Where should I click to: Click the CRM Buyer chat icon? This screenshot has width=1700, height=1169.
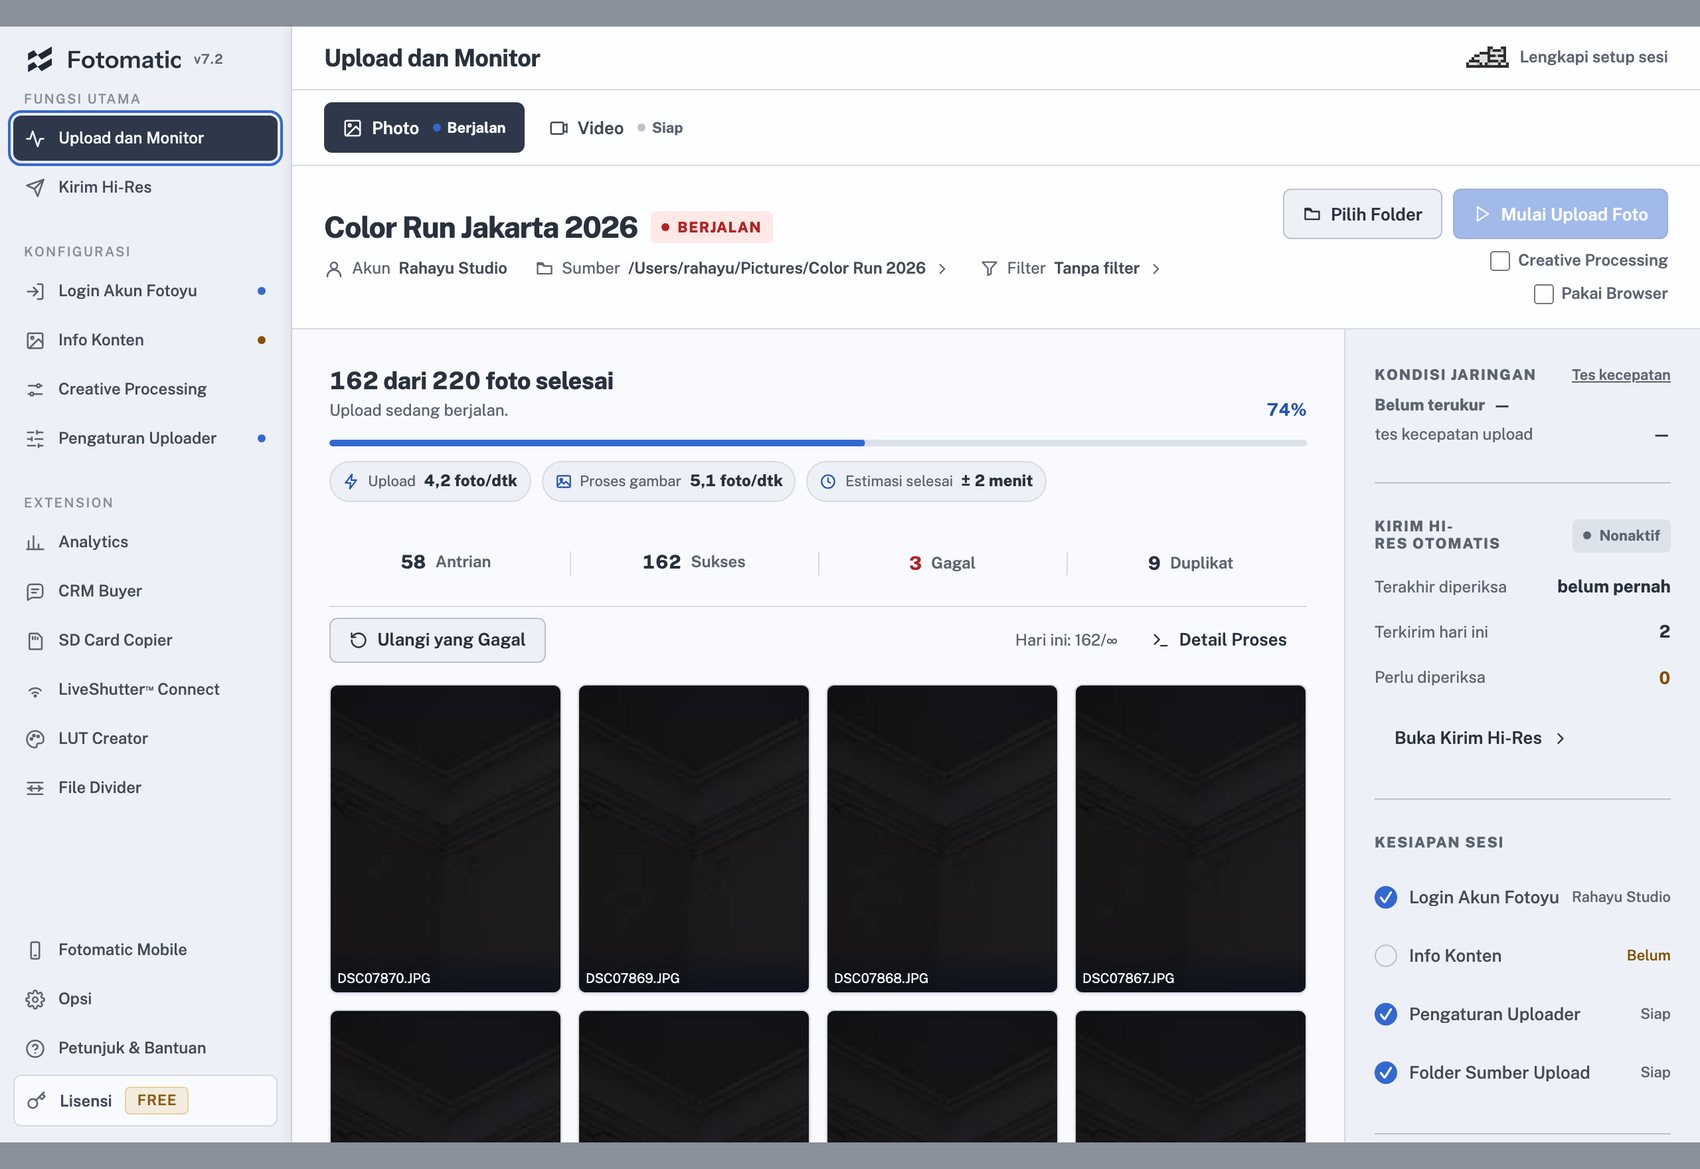35,591
